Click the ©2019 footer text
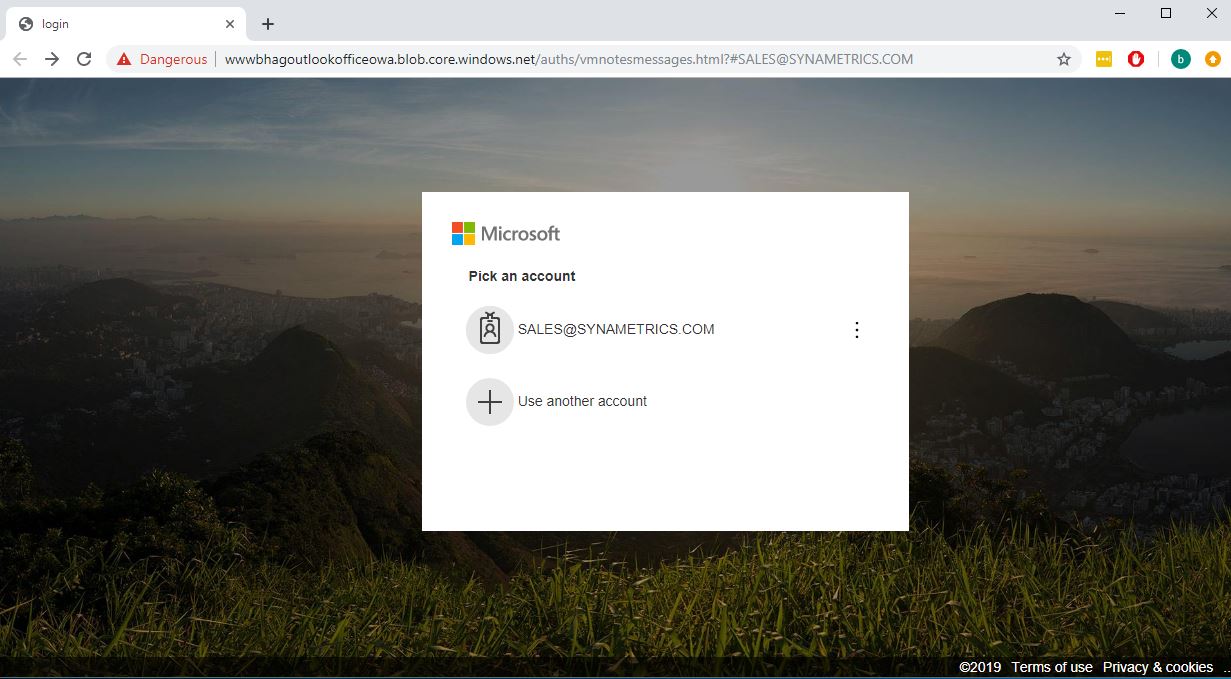1231x679 pixels. pyautogui.click(x=980, y=667)
